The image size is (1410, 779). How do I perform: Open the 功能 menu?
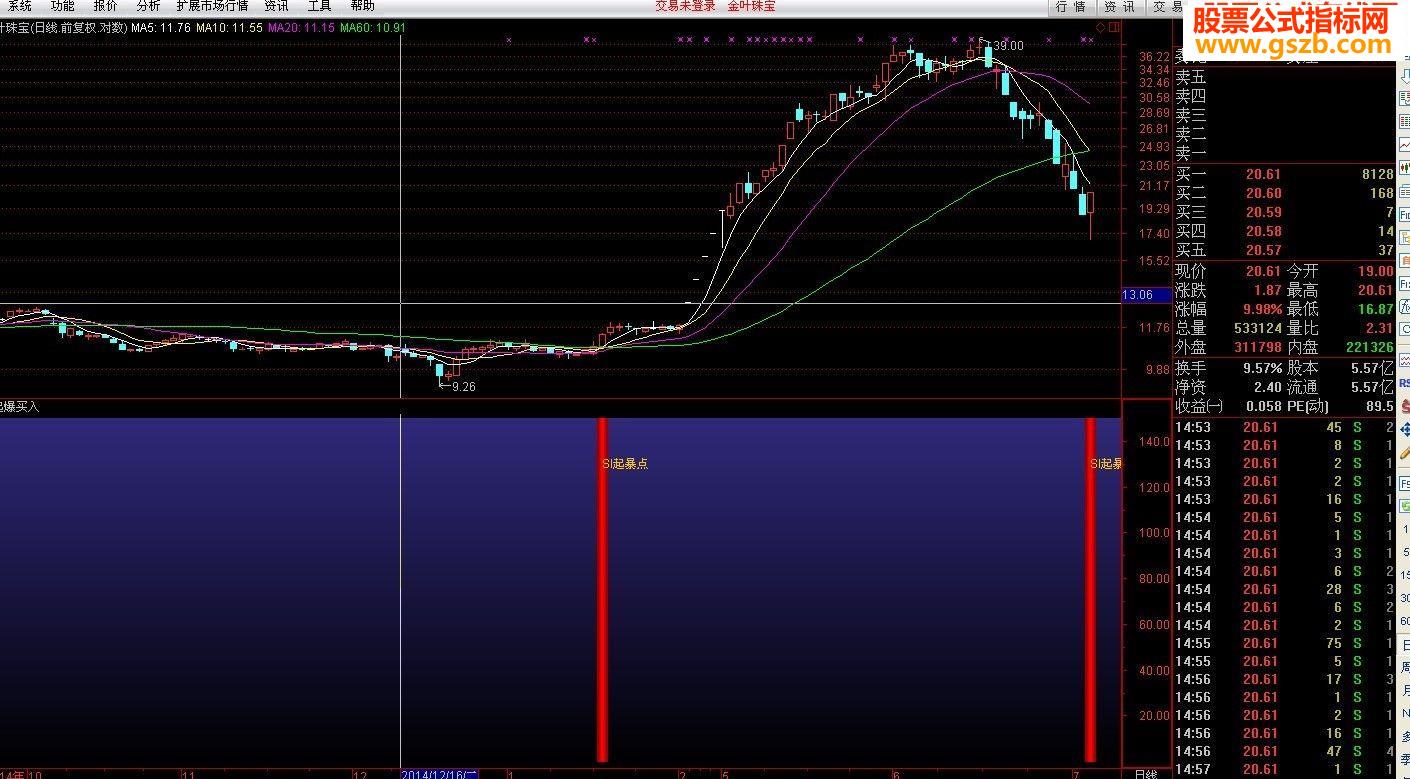coord(62,6)
